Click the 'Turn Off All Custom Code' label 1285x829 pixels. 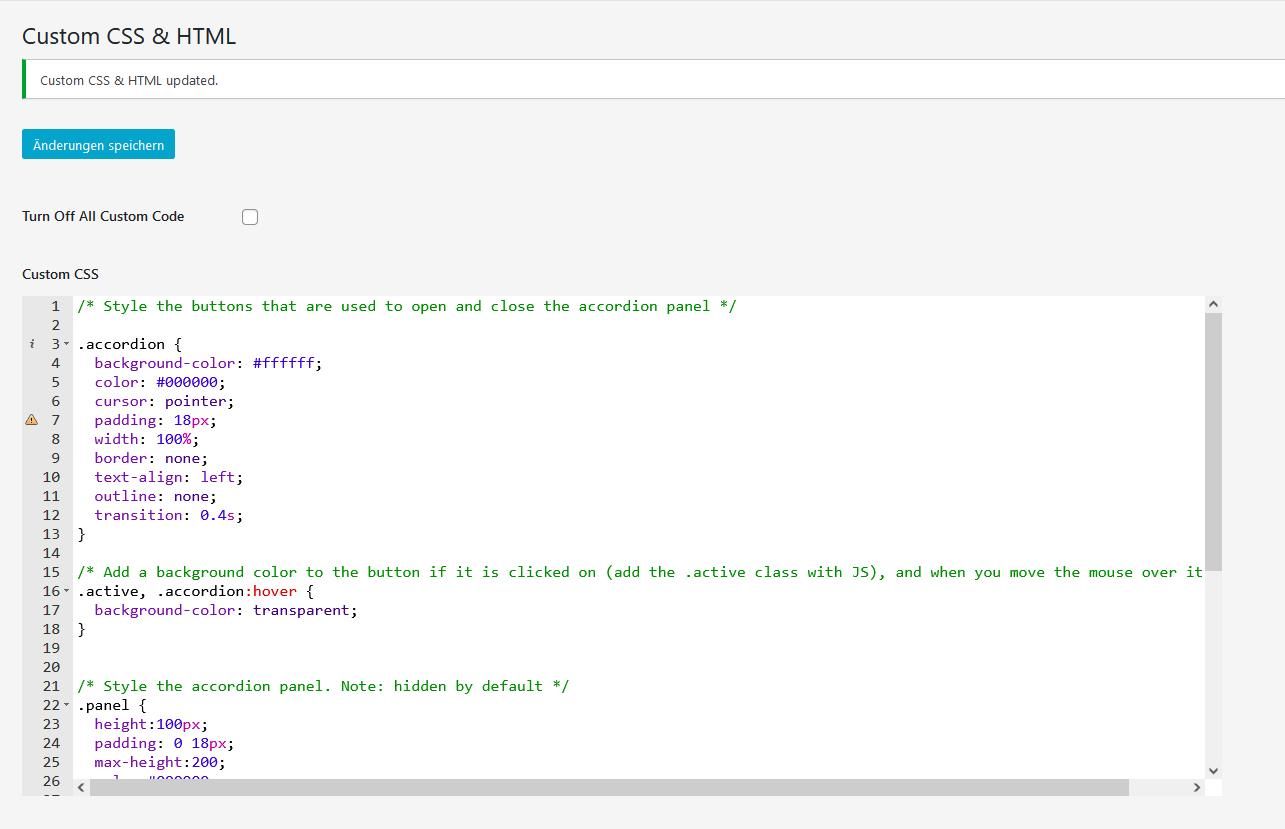(x=103, y=216)
